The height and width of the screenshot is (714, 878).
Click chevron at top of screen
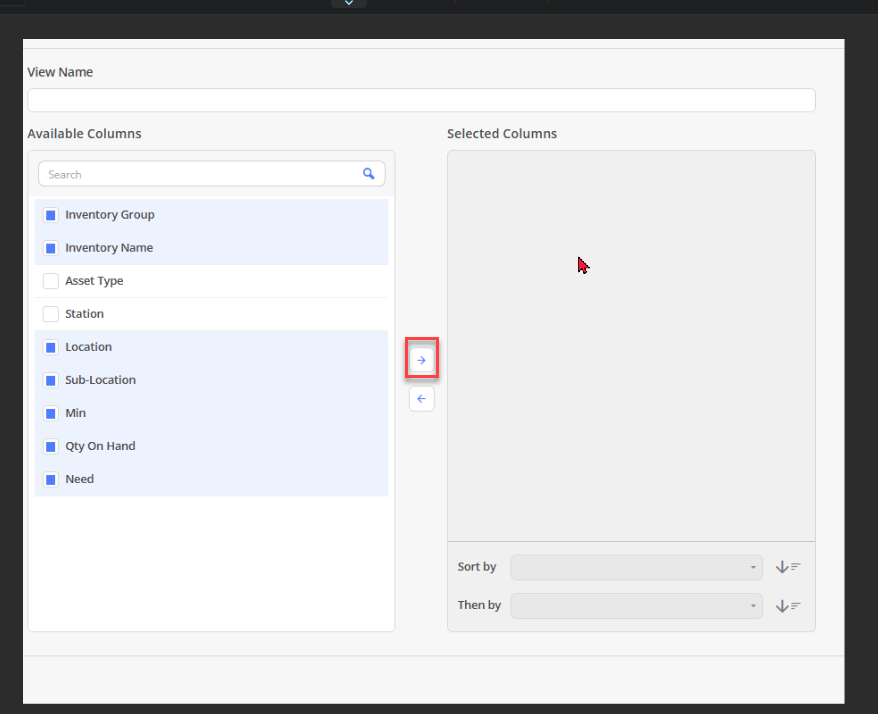349,3
